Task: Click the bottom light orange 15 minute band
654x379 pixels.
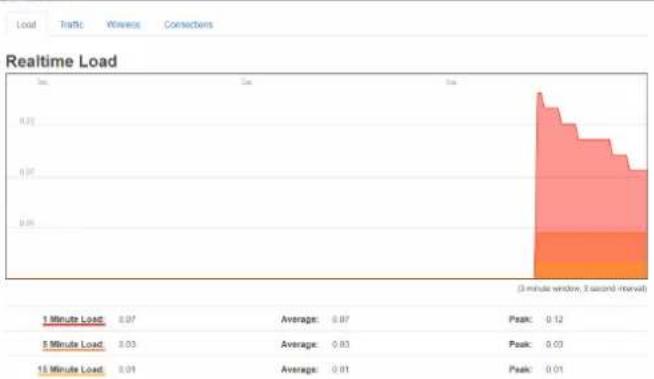Action: coord(591,270)
